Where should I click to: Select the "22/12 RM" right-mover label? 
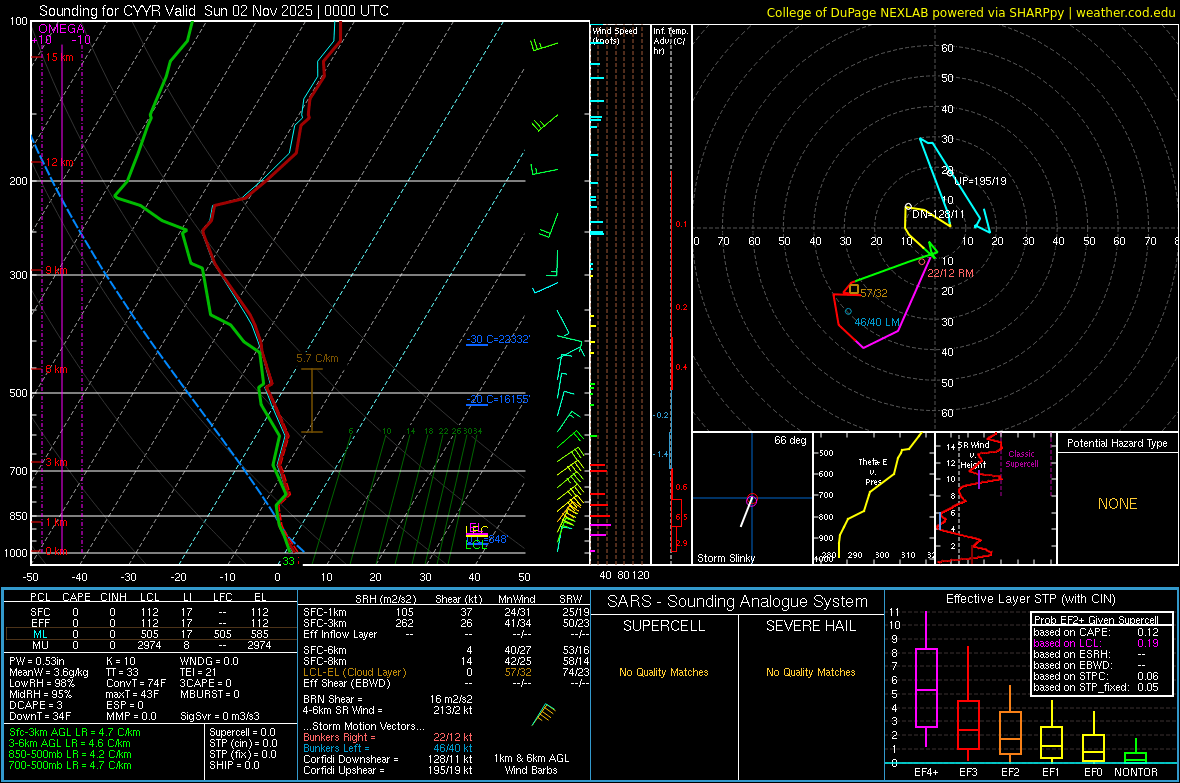coord(950,273)
